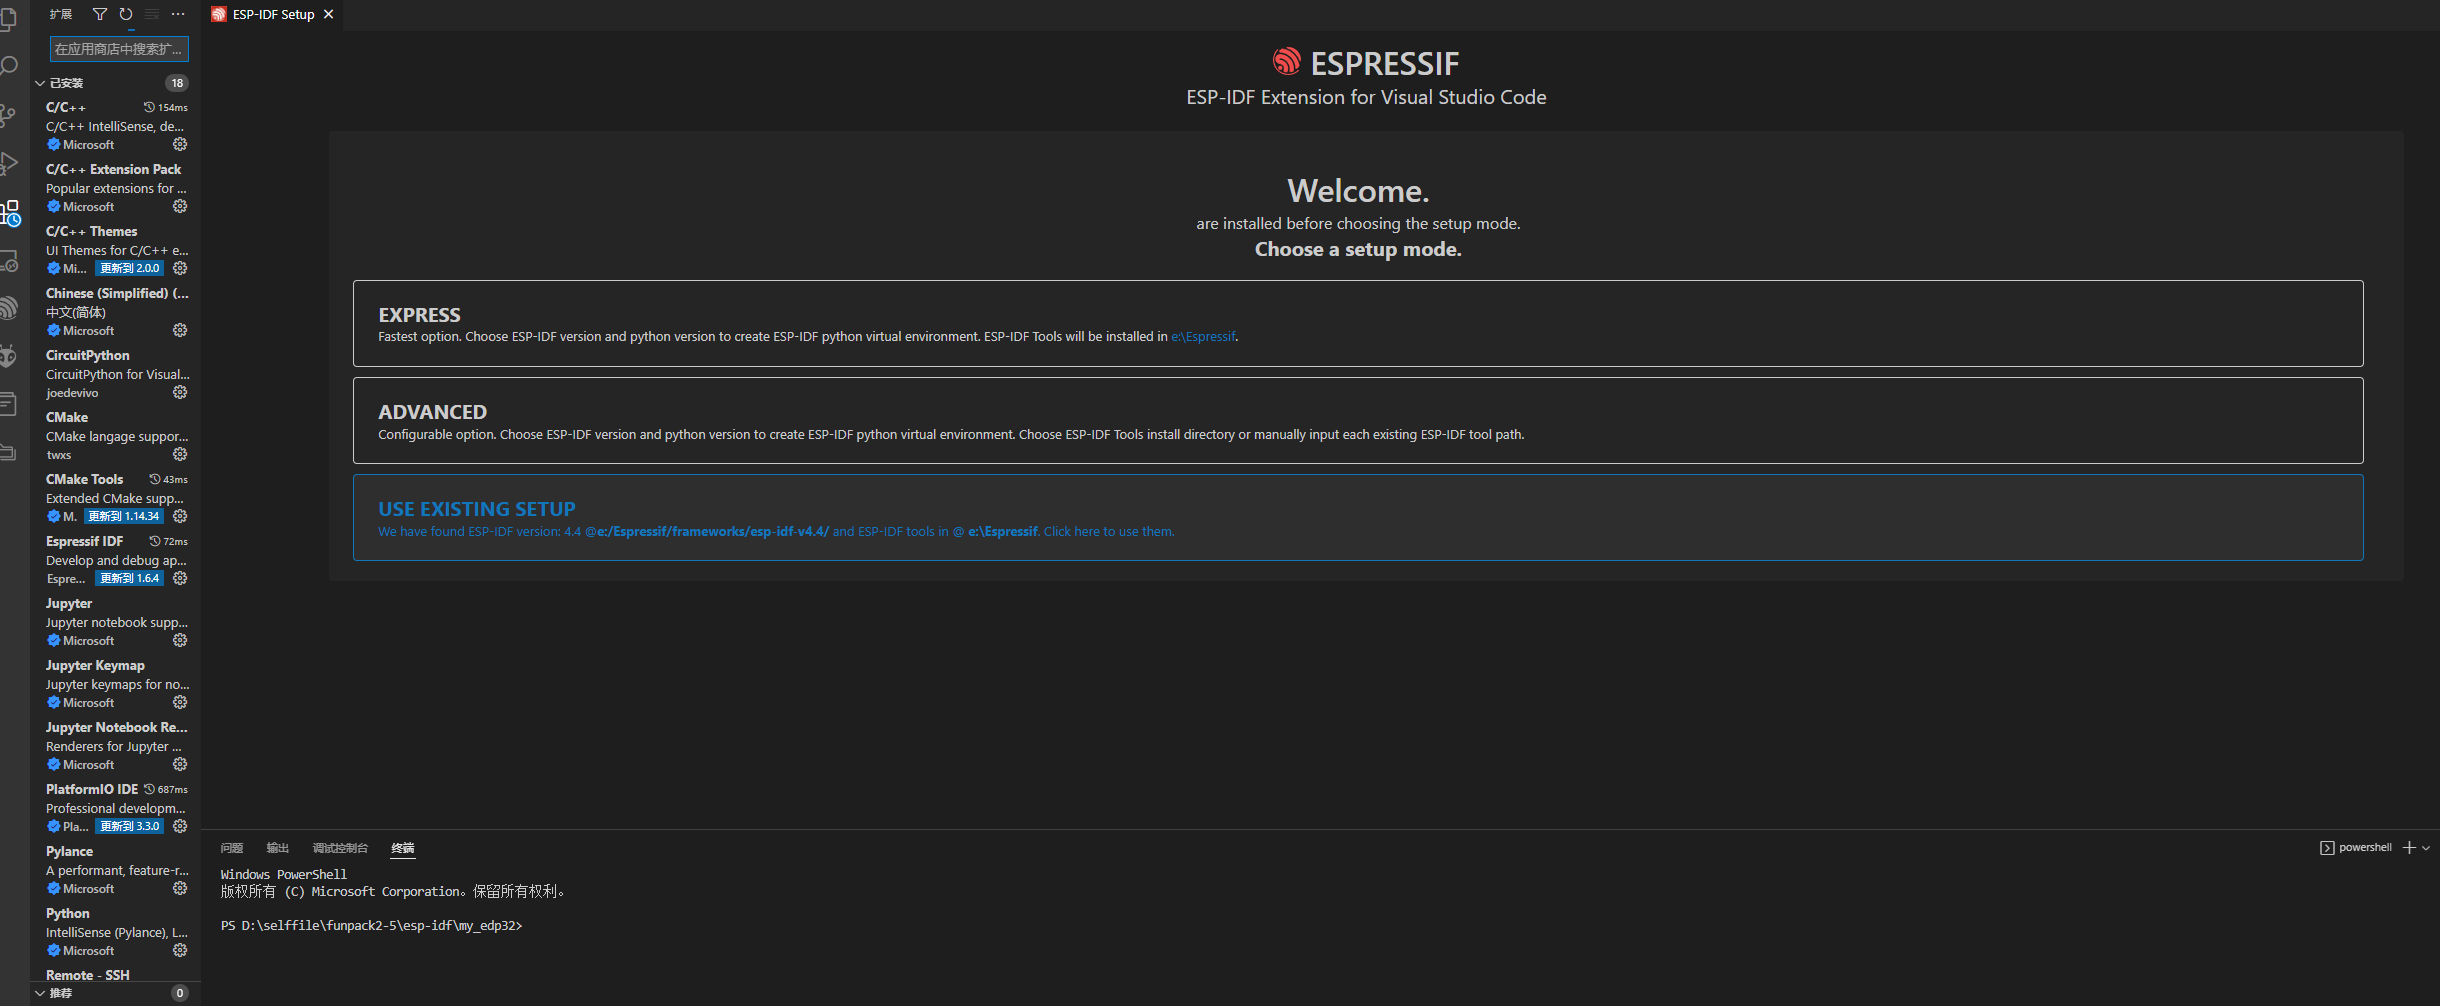This screenshot has height=1006, width=2440.
Task: Close the ESP-IDF Setup tab
Action: point(328,14)
